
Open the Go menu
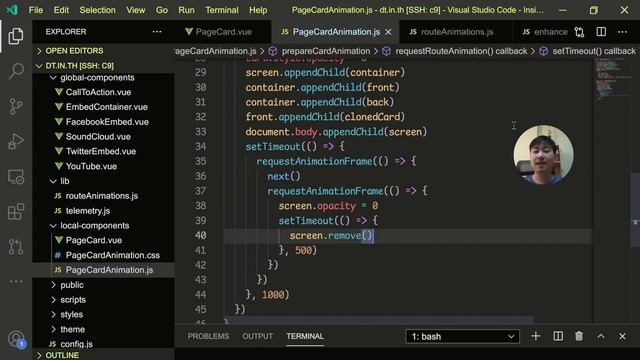pos(162,10)
